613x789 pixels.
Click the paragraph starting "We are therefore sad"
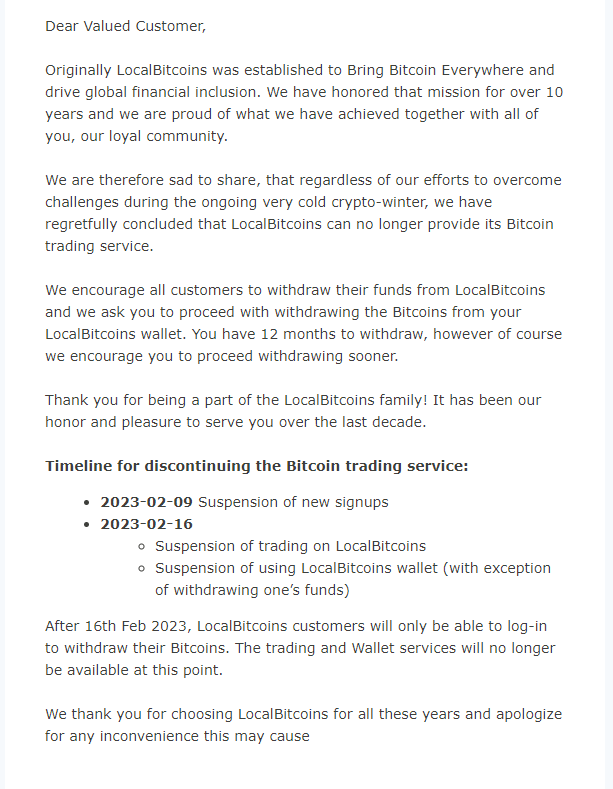point(303,213)
